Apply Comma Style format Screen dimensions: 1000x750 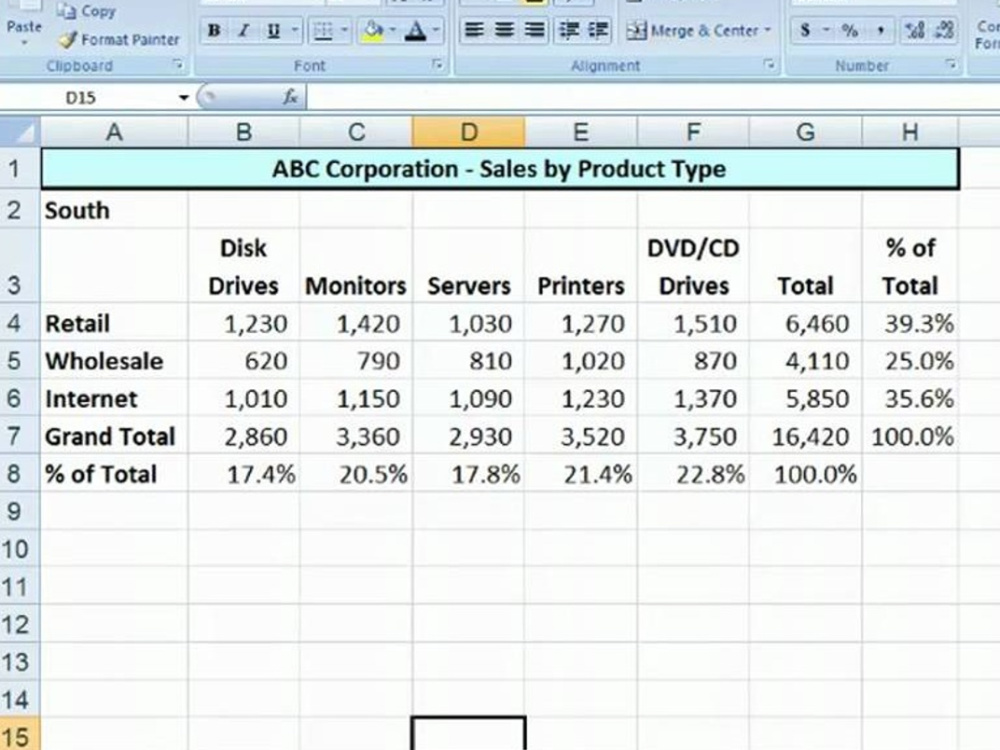click(x=881, y=30)
